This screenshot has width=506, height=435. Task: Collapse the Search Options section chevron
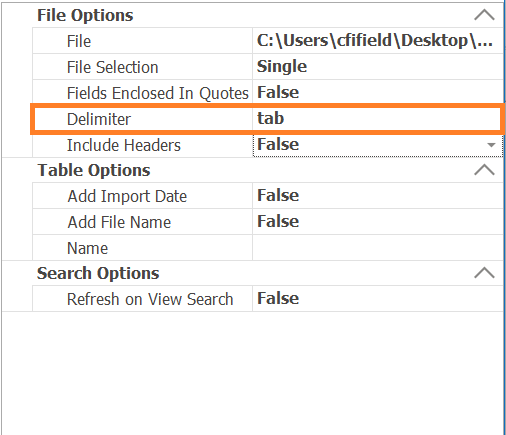point(484,273)
